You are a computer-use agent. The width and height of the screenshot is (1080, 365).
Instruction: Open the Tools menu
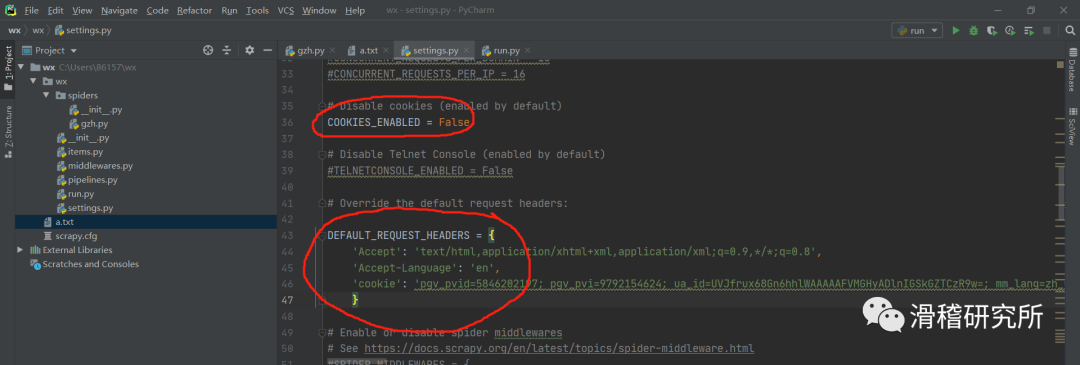point(258,10)
